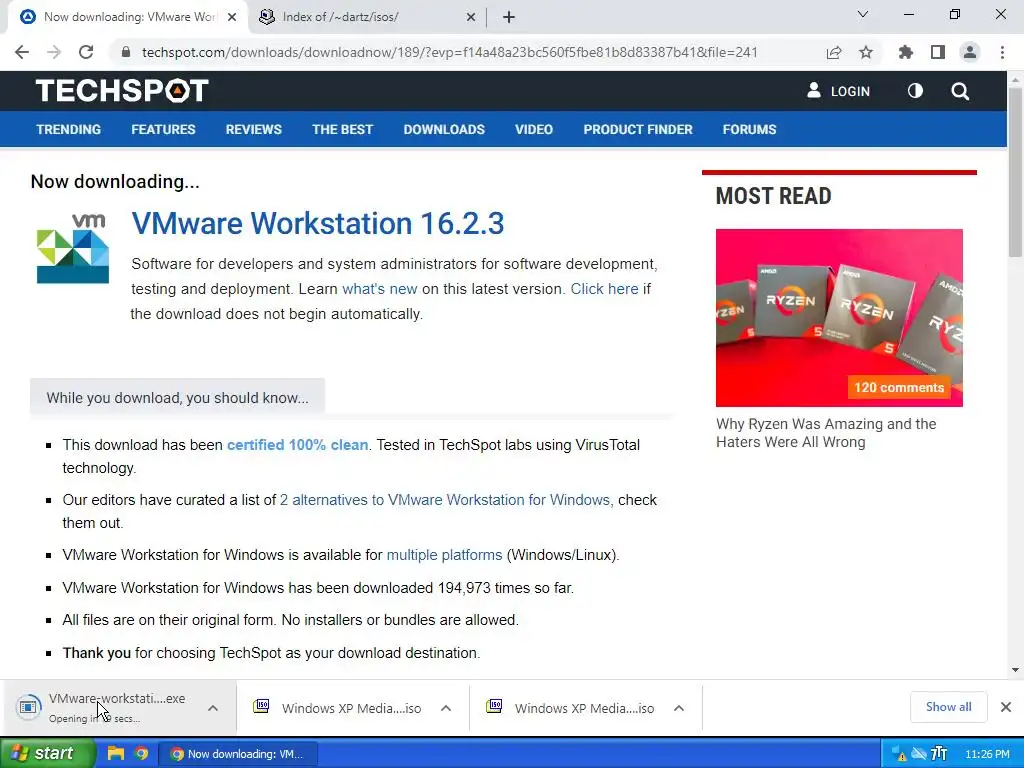Follow the "what's new" link

[379, 289]
